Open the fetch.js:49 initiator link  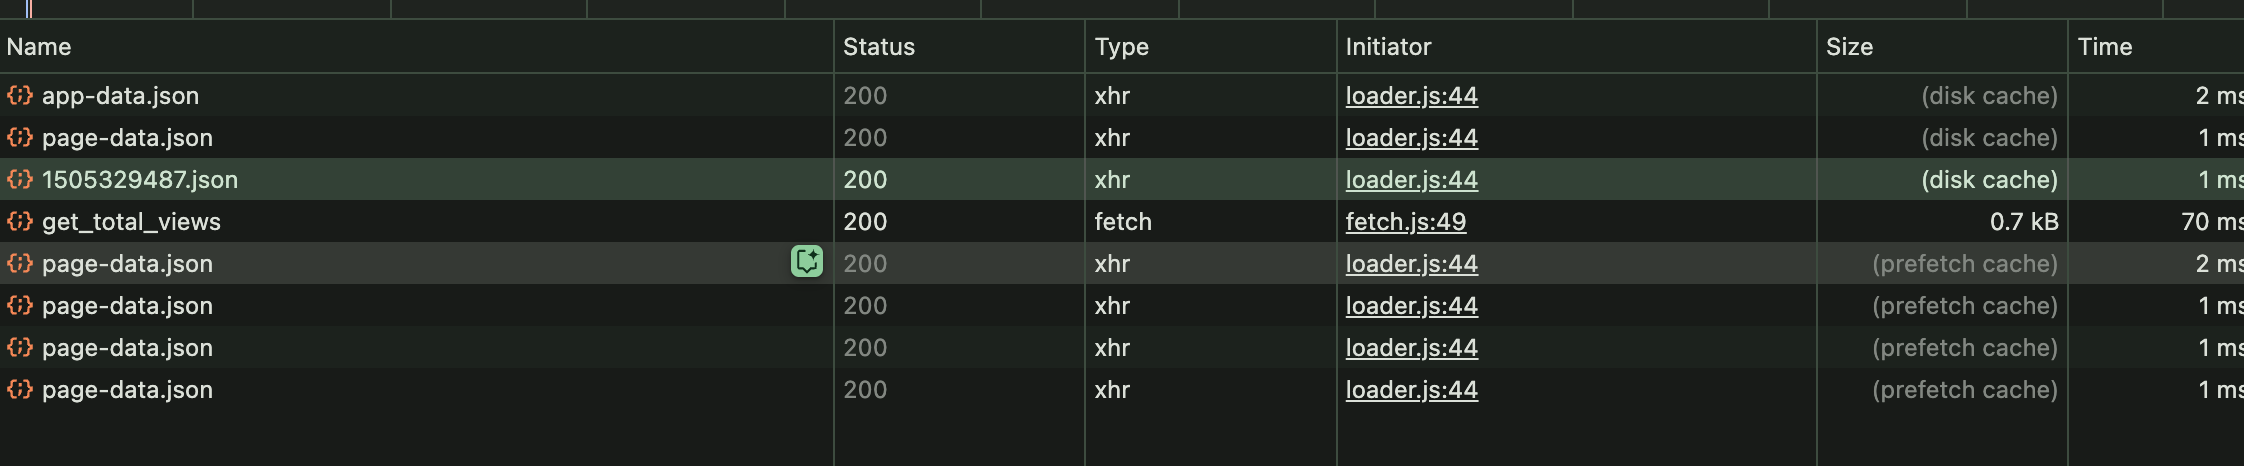(x=1405, y=222)
